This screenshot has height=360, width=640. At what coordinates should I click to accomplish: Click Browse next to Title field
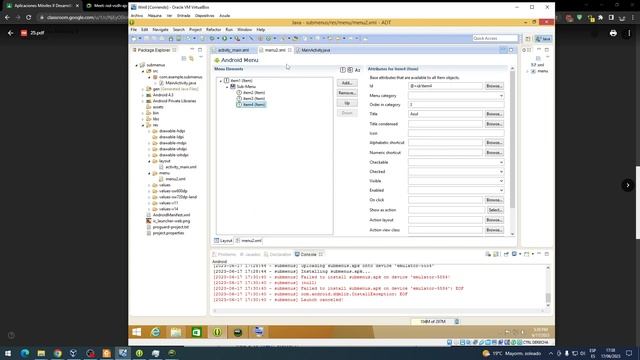(x=494, y=114)
